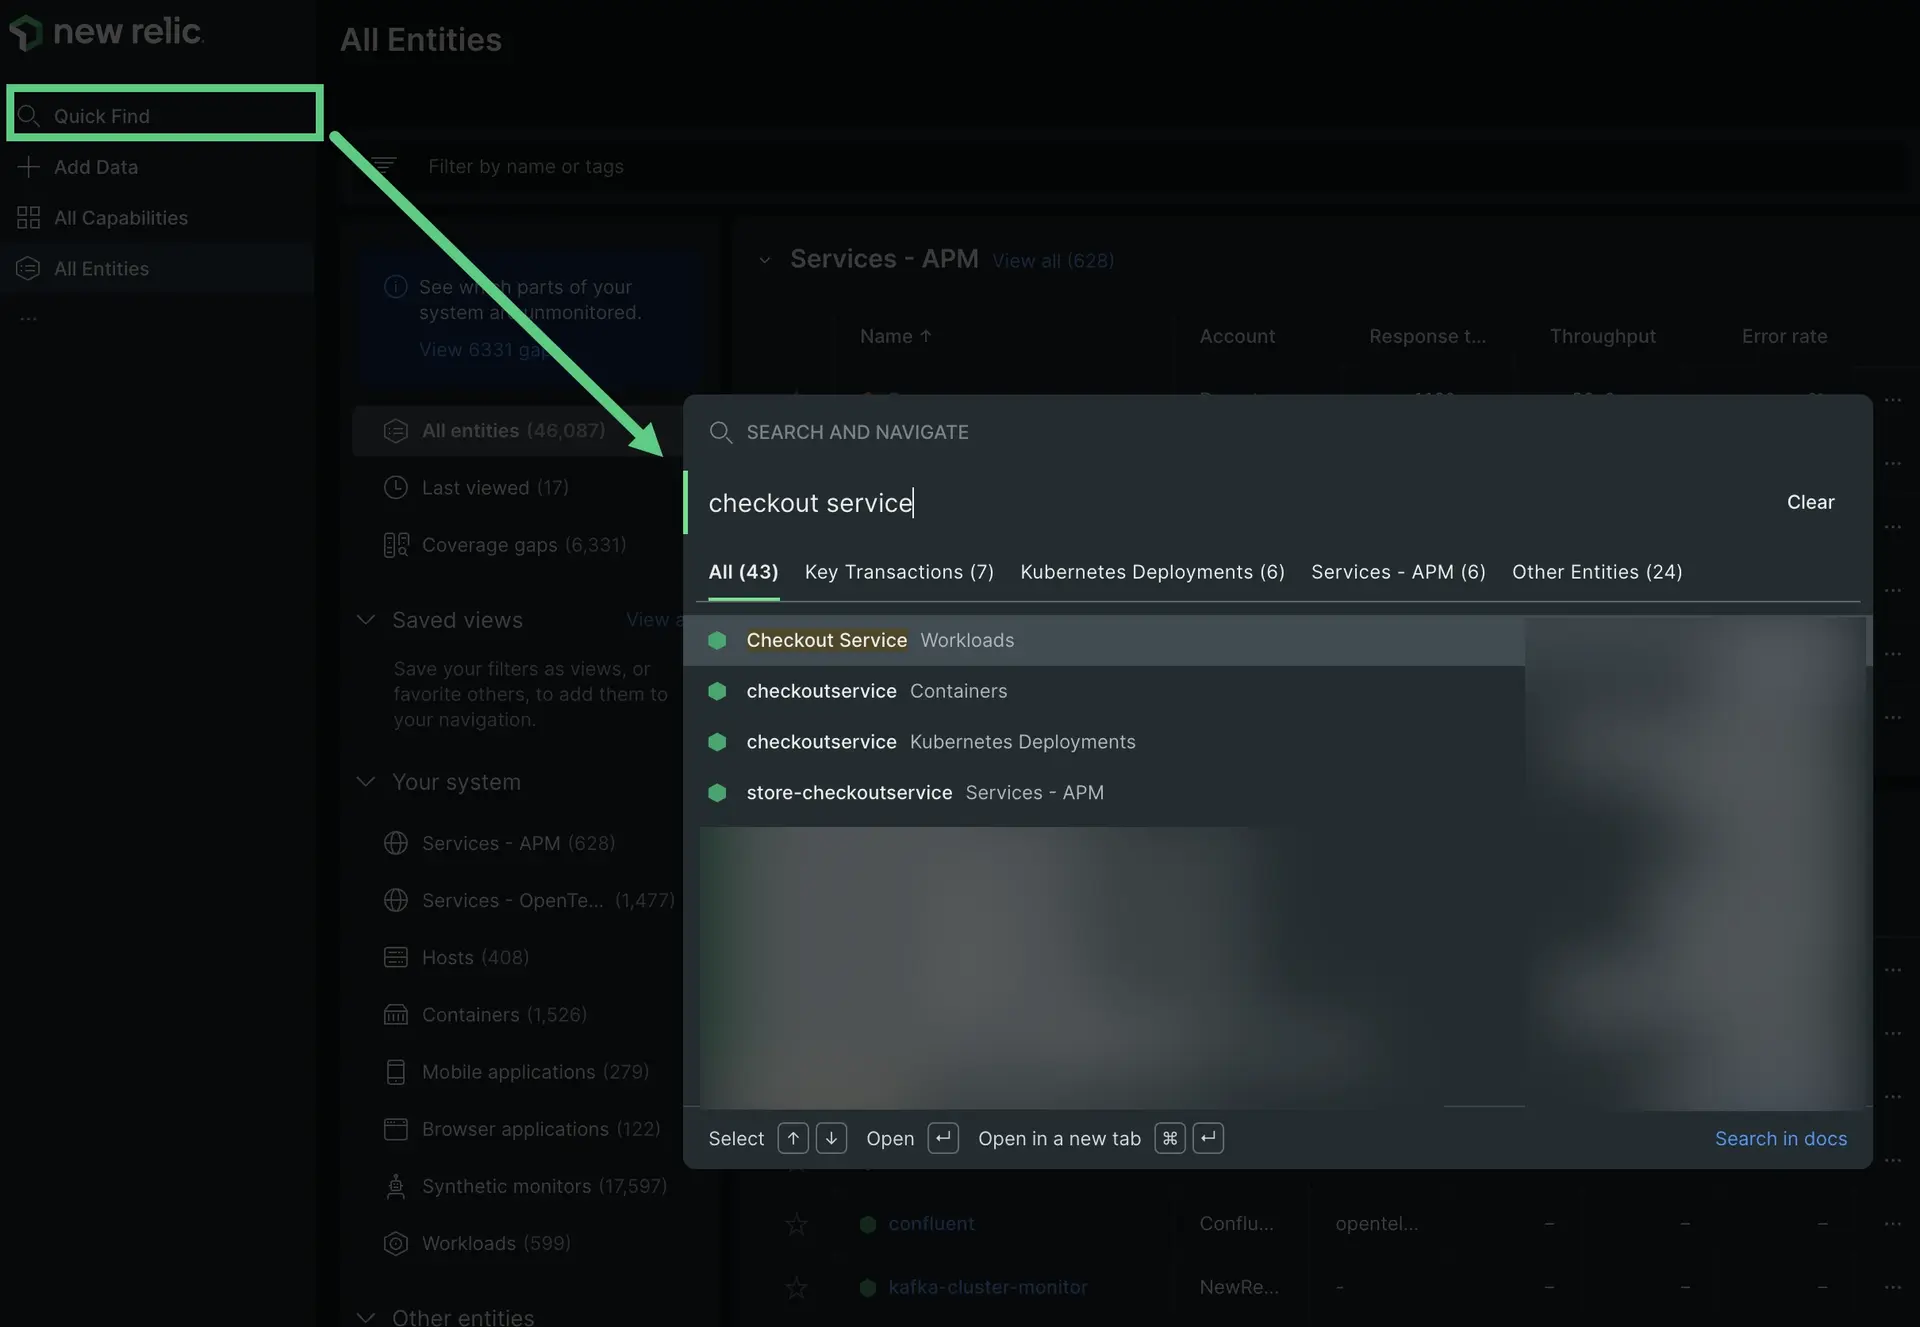The image size is (1920, 1327).
Task: Click the Browser applications window icon
Action: tap(396, 1129)
